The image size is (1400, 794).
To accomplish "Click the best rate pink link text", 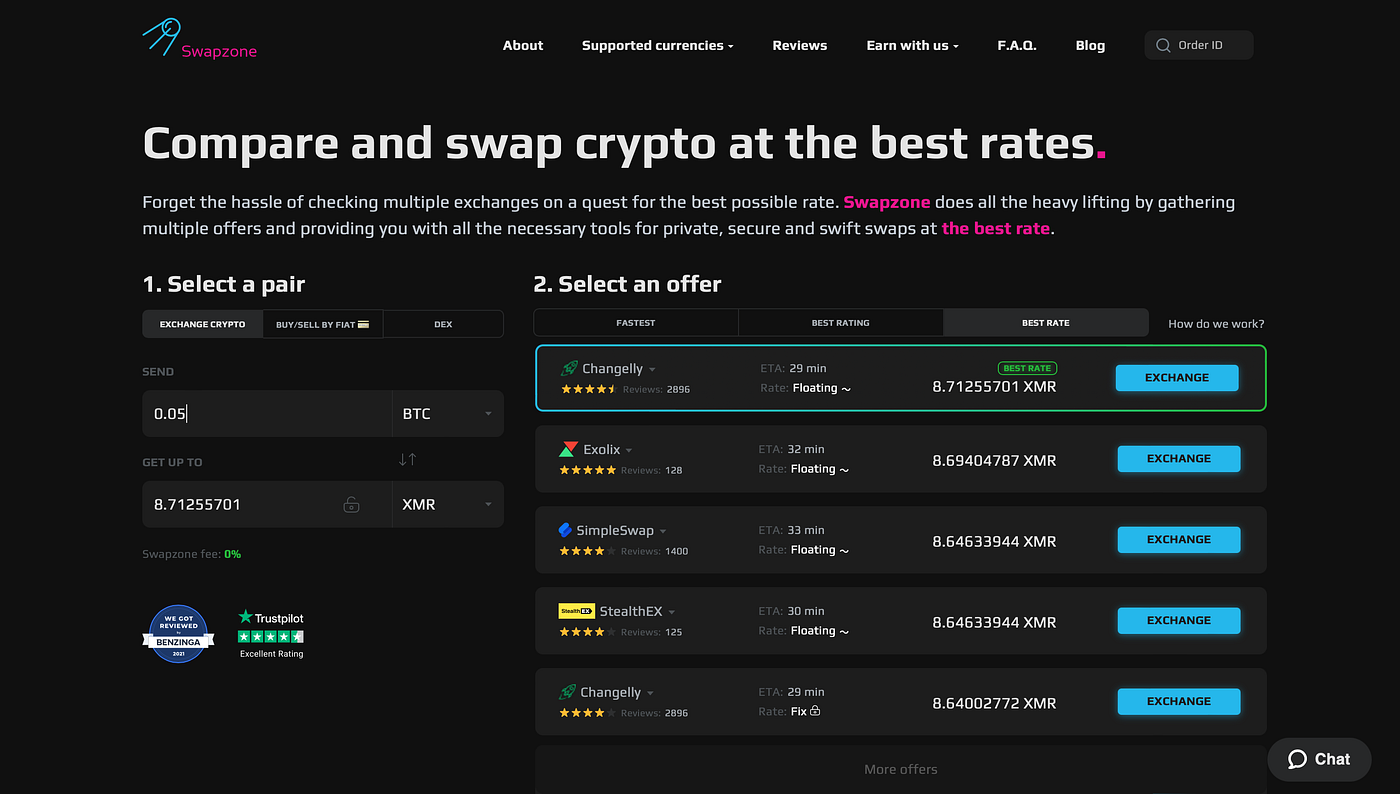I will coord(996,228).
